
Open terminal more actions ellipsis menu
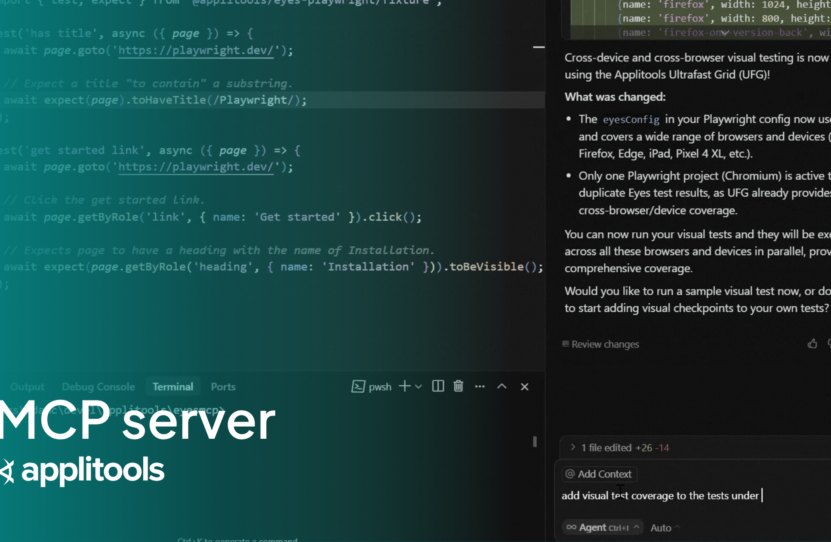(480, 386)
